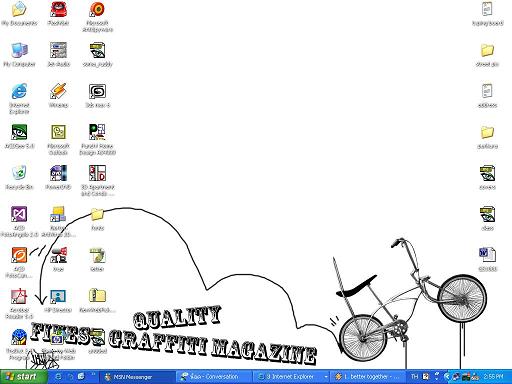Open the Start menu
This screenshot has height=384, width=512.
[23, 377]
